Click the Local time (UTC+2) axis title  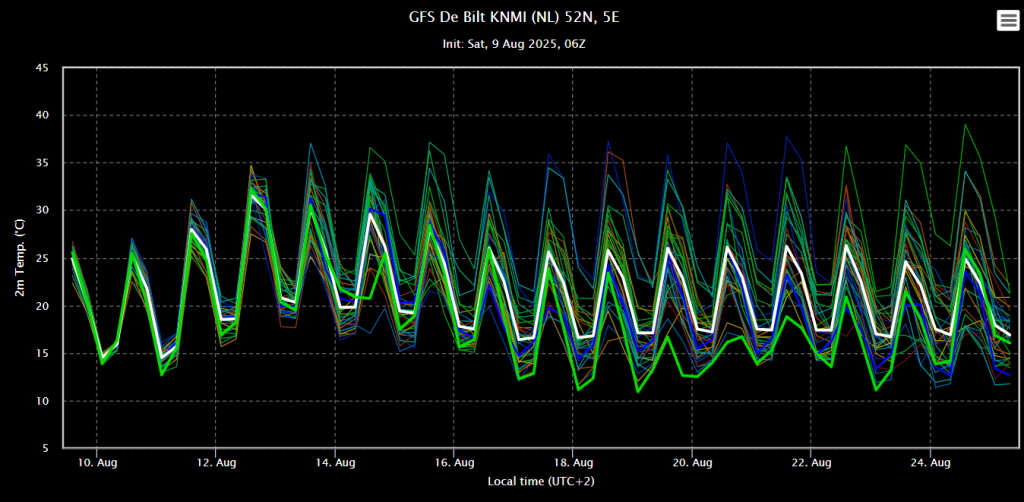pyautogui.click(x=541, y=482)
